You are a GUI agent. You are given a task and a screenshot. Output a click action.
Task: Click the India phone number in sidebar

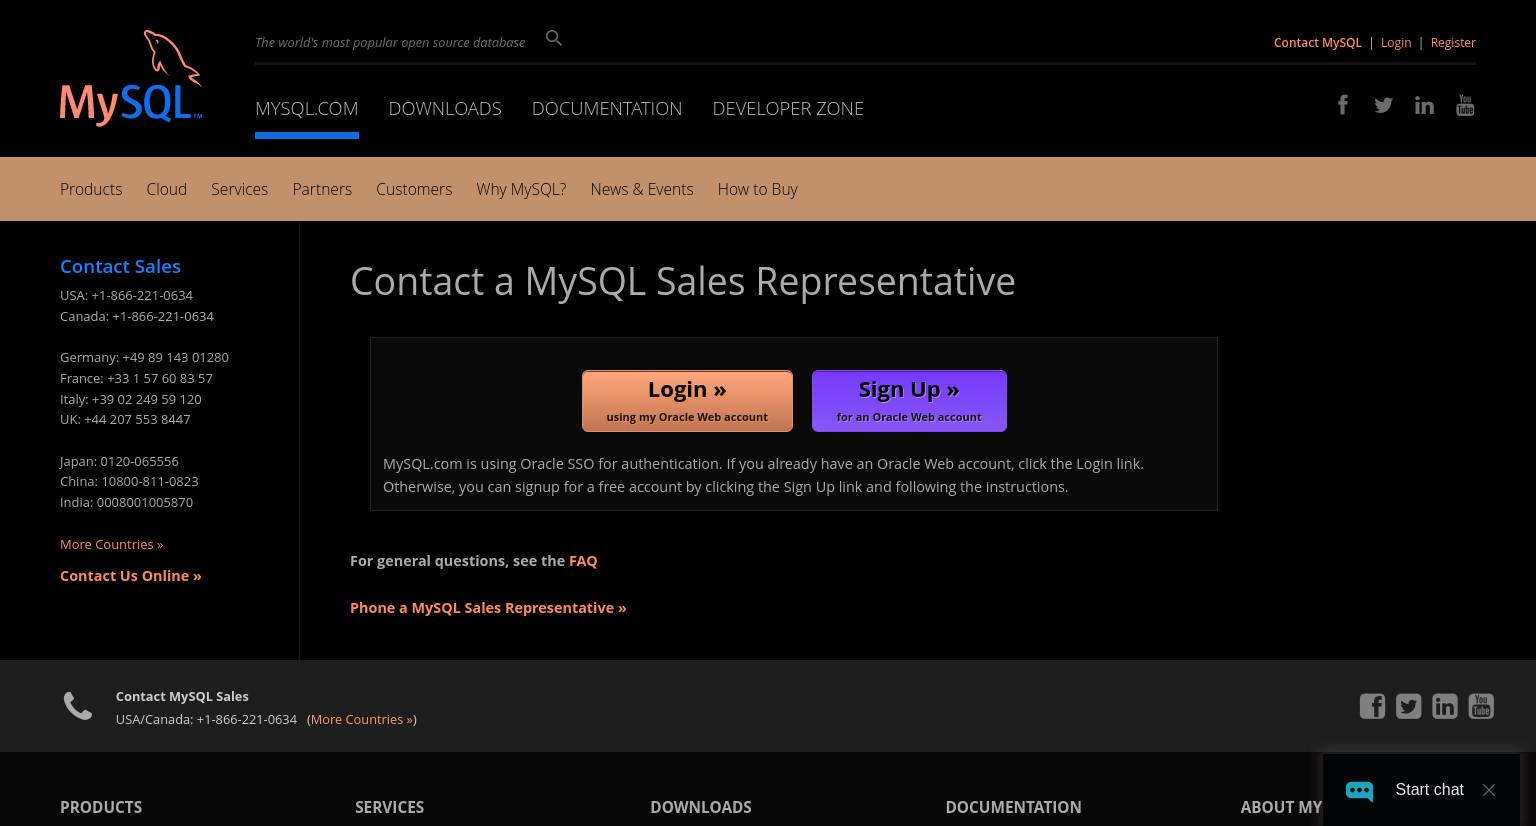[x=145, y=502]
